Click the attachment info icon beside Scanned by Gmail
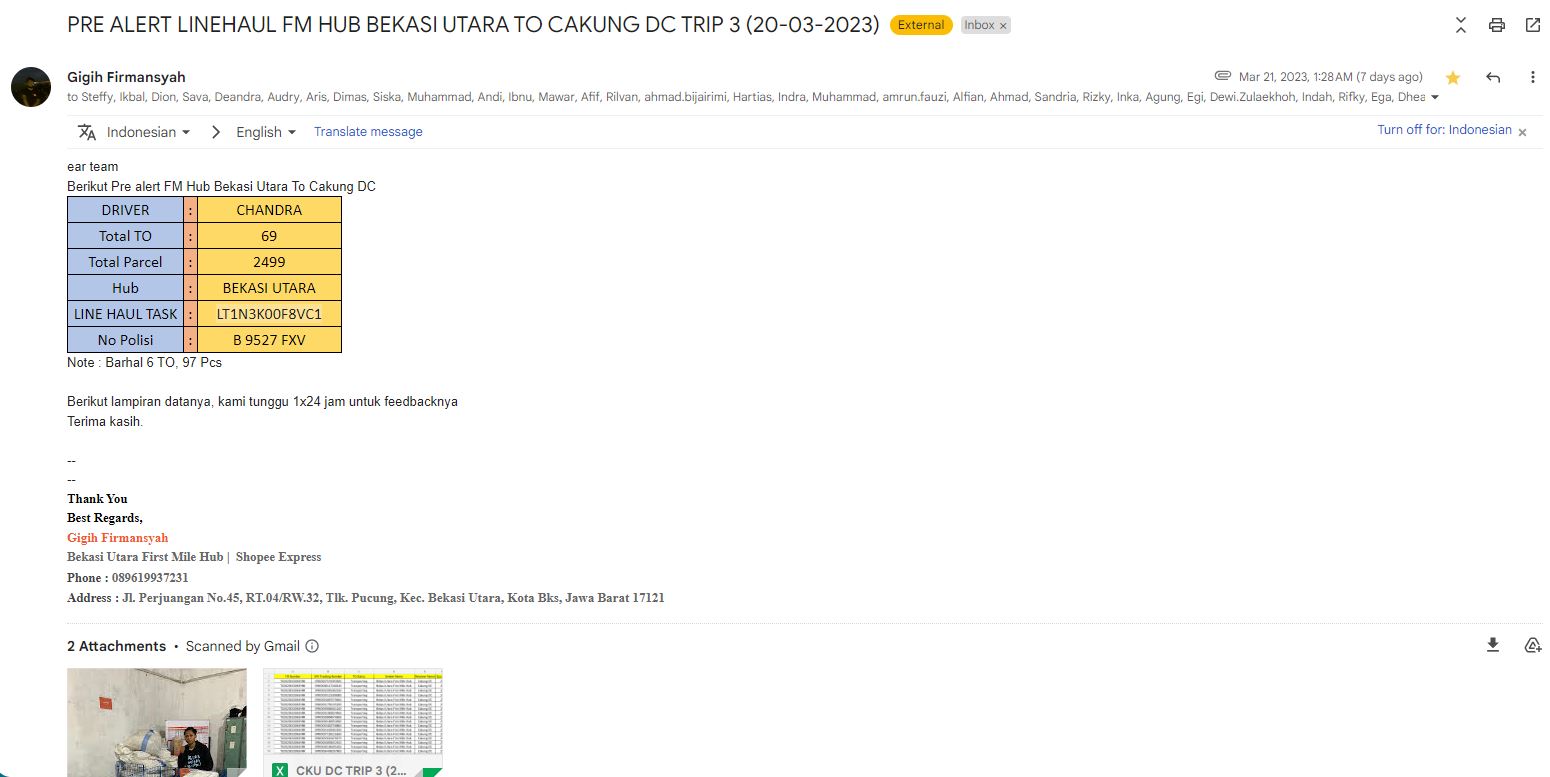1550x777 pixels. pyautogui.click(x=312, y=646)
